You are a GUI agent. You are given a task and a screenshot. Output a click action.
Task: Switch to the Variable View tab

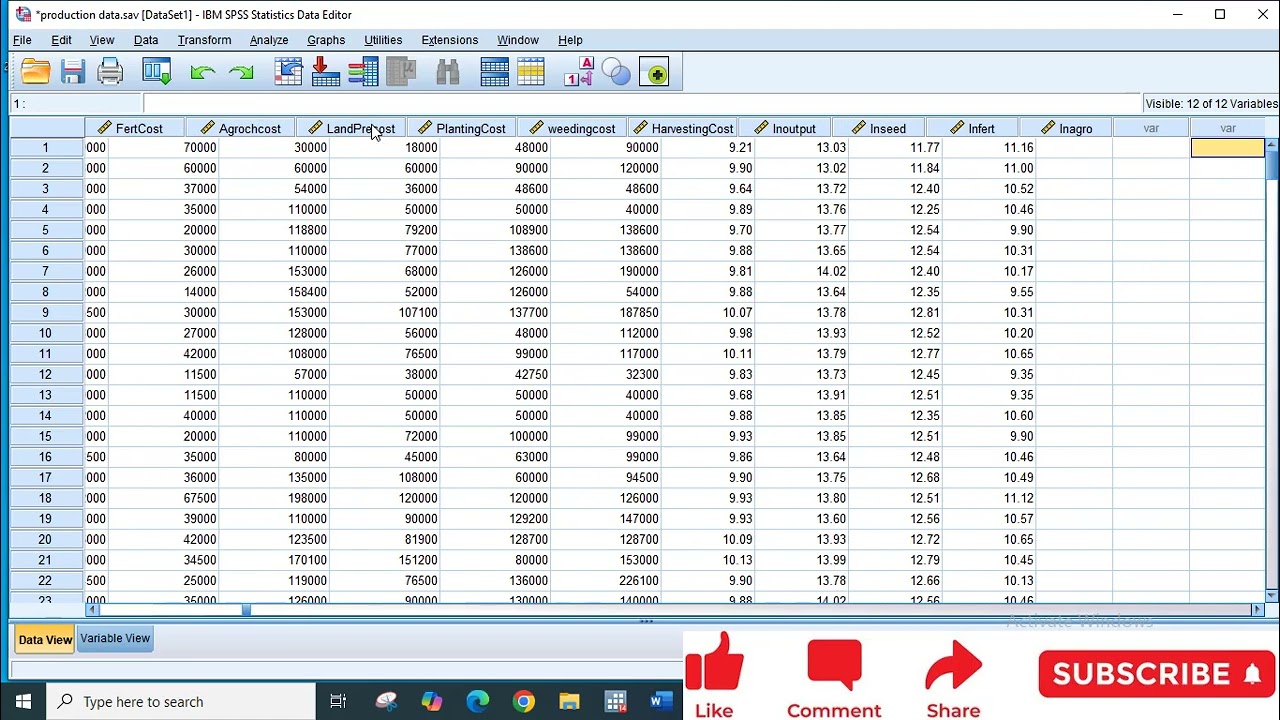pyautogui.click(x=115, y=638)
